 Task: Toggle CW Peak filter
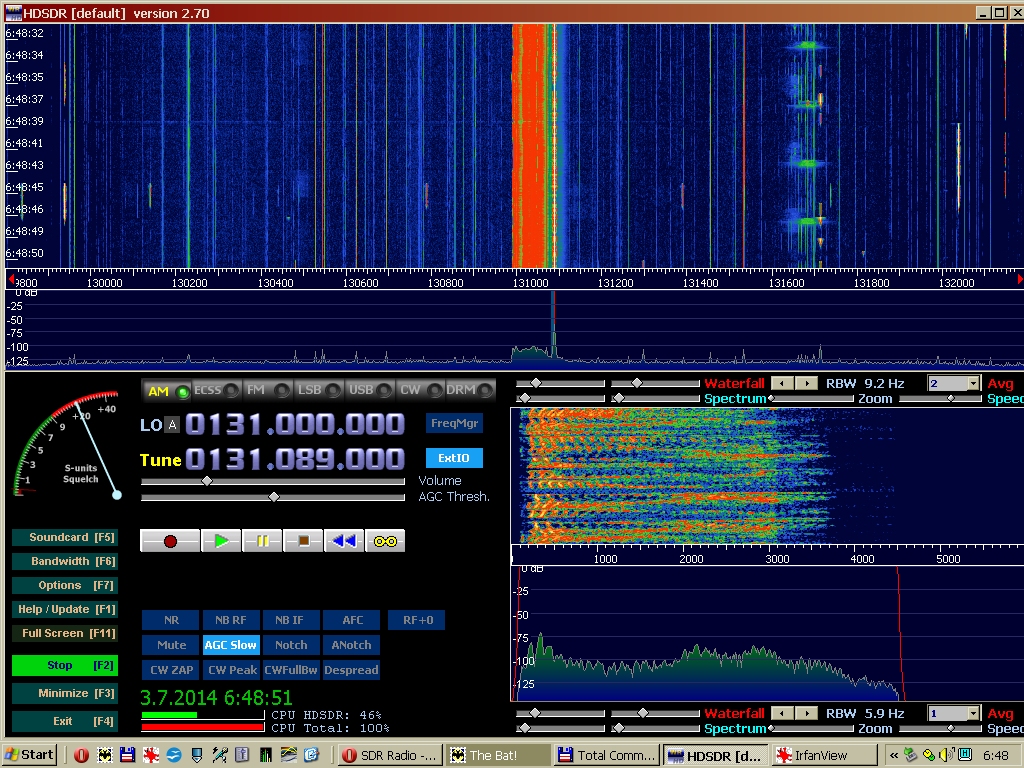pos(231,669)
